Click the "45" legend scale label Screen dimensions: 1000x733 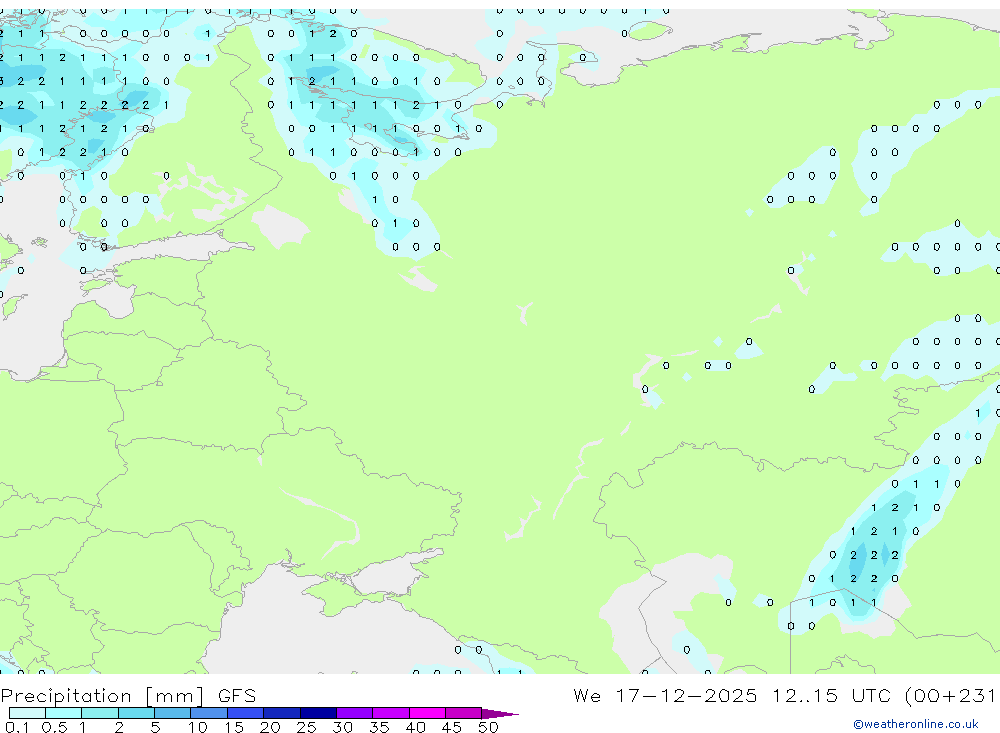coord(452,727)
